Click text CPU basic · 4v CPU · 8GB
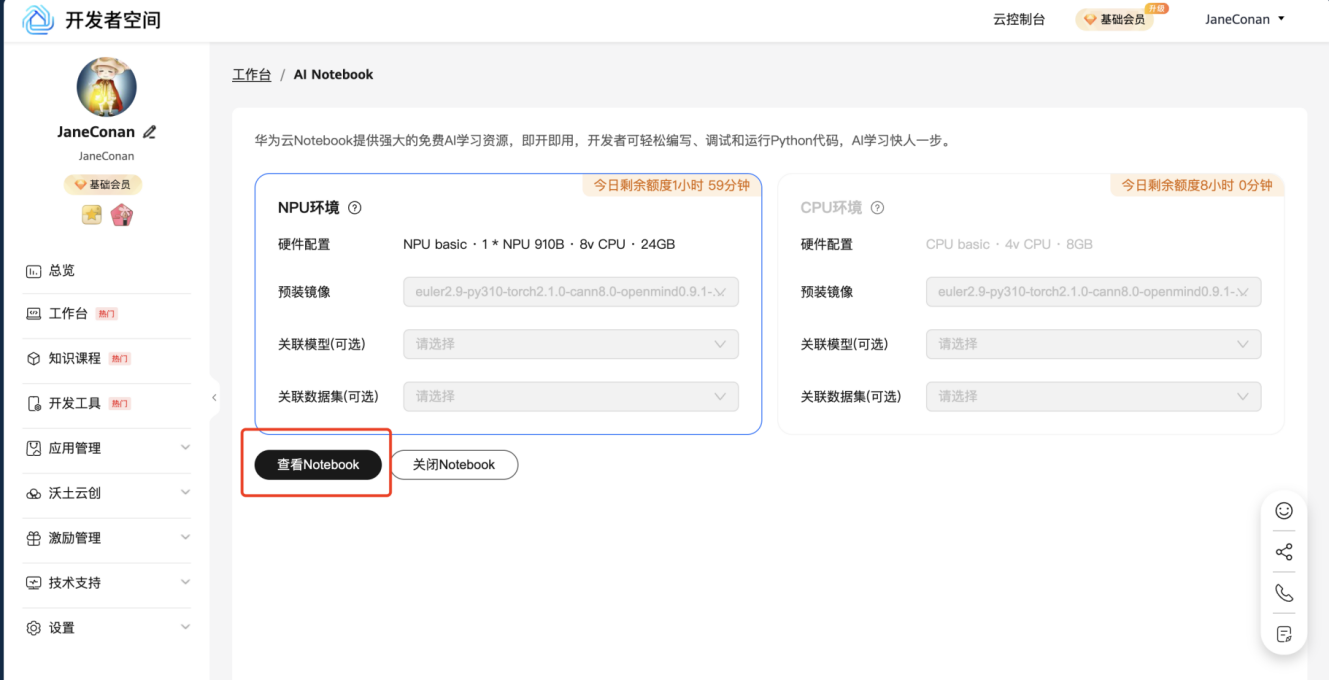The height and width of the screenshot is (681, 1330). (x=1009, y=244)
